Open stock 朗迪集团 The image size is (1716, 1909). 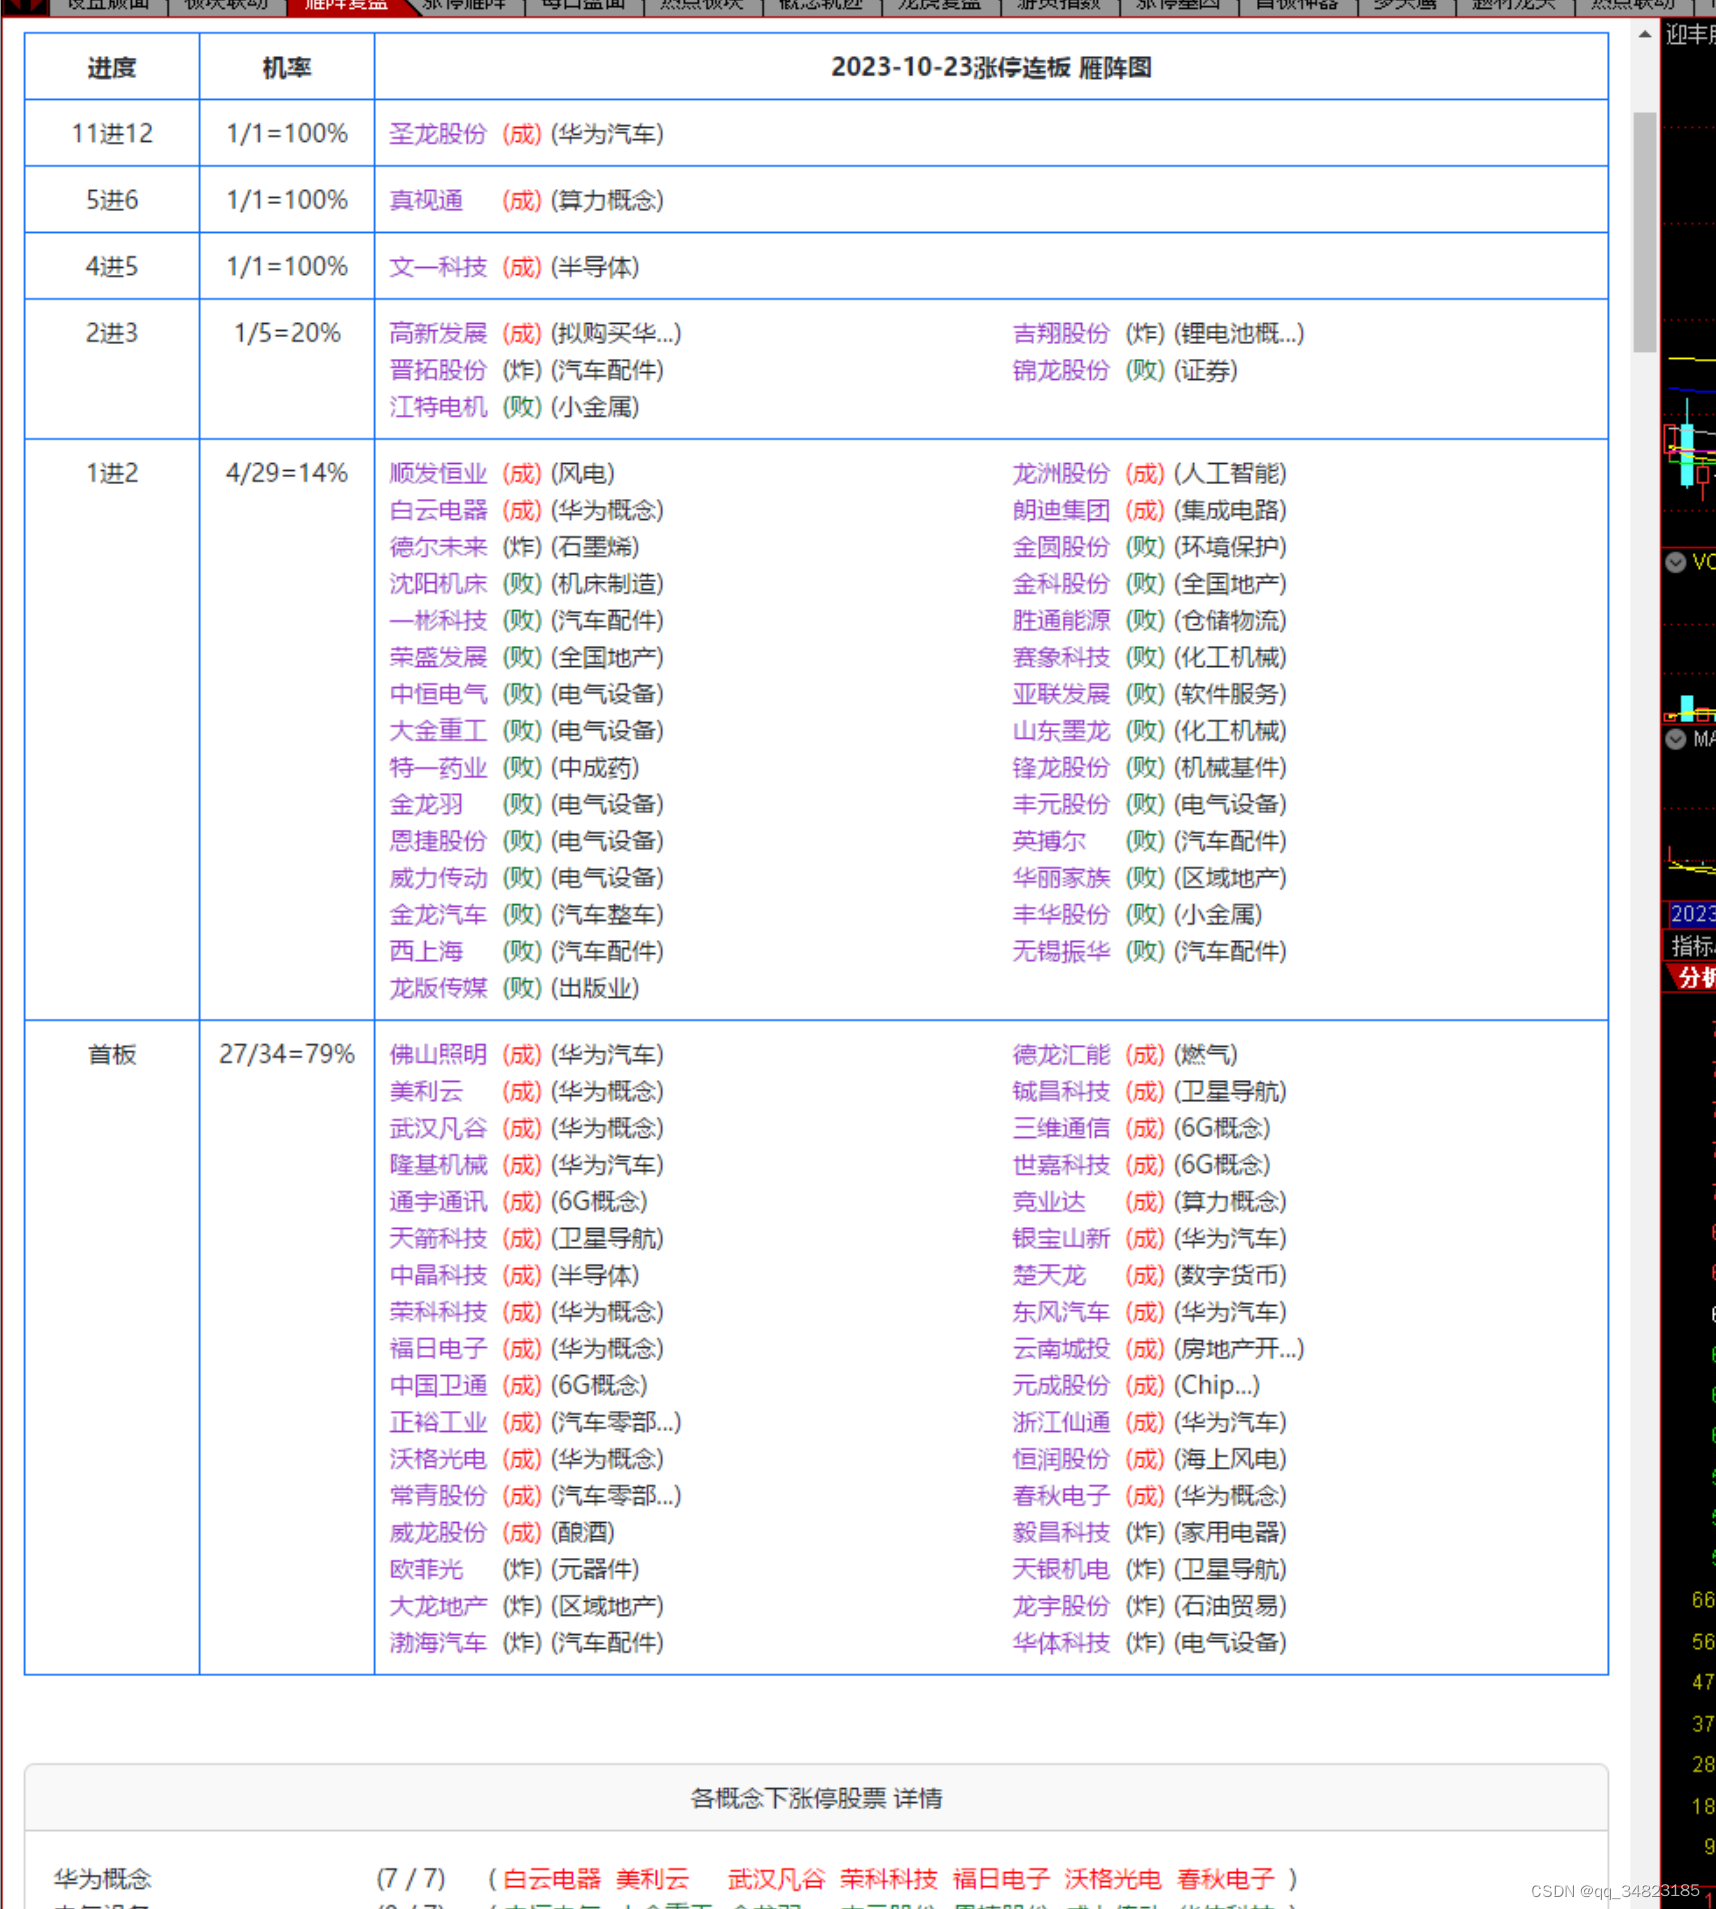[x=1061, y=511]
